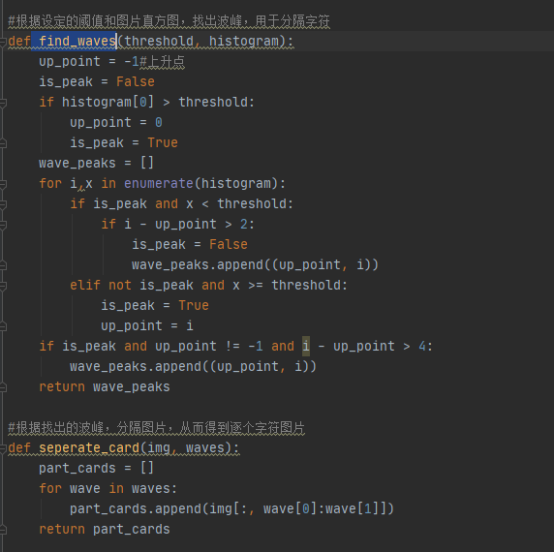Fold the 'elif not is_peak' block
Screen dimensions: 554x552
click(x=3, y=286)
